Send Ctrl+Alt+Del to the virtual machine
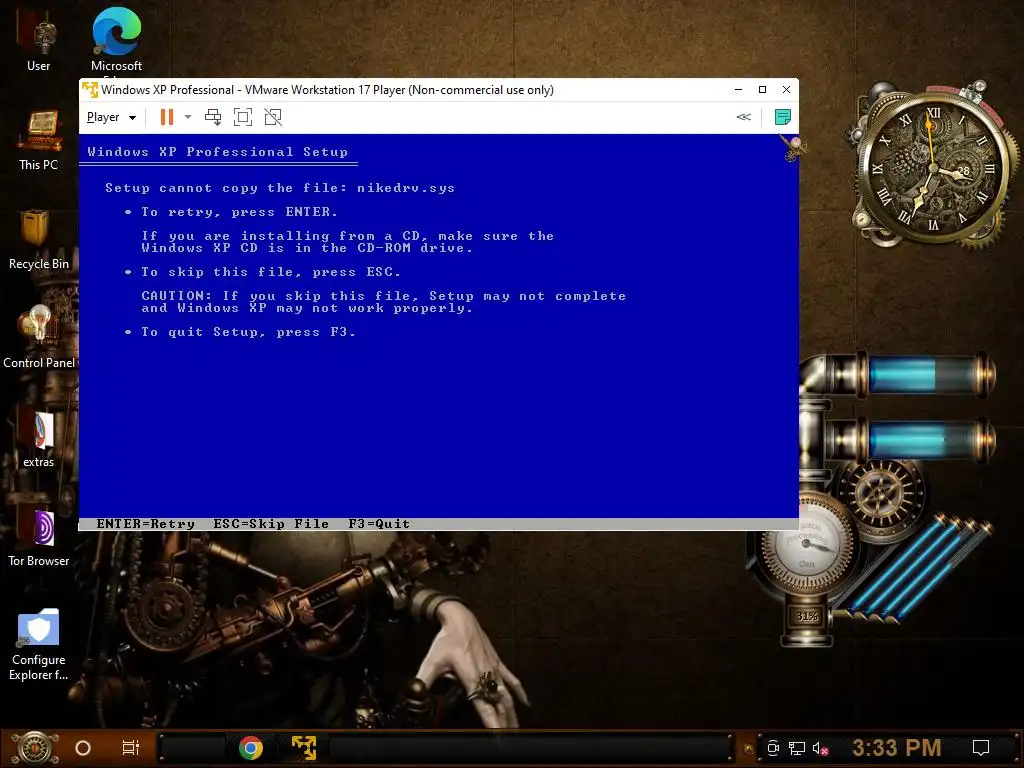Image resolution: width=1024 pixels, height=768 pixels. [213, 117]
